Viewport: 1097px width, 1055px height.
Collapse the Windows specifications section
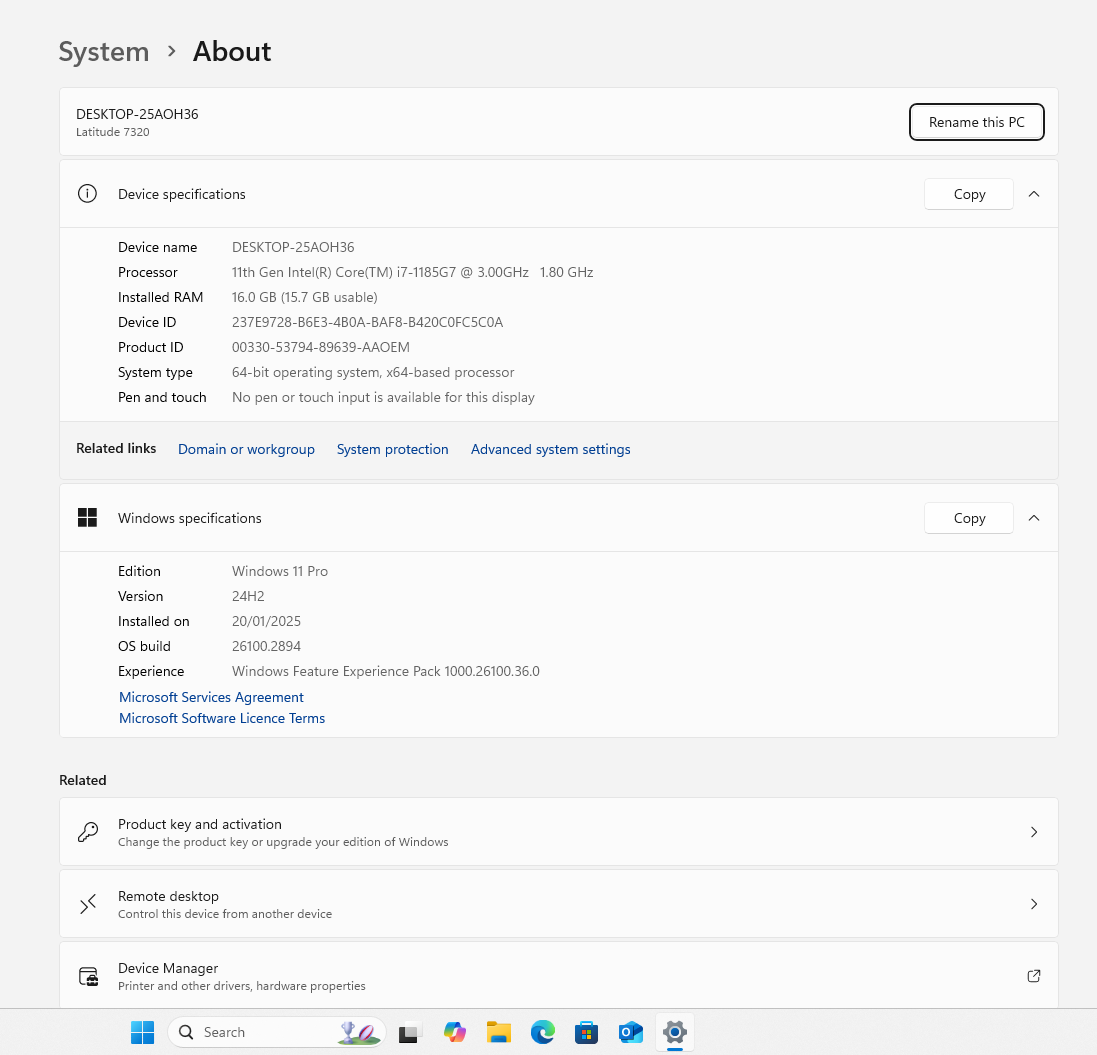pyautogui.click(x=1034, y=518)
